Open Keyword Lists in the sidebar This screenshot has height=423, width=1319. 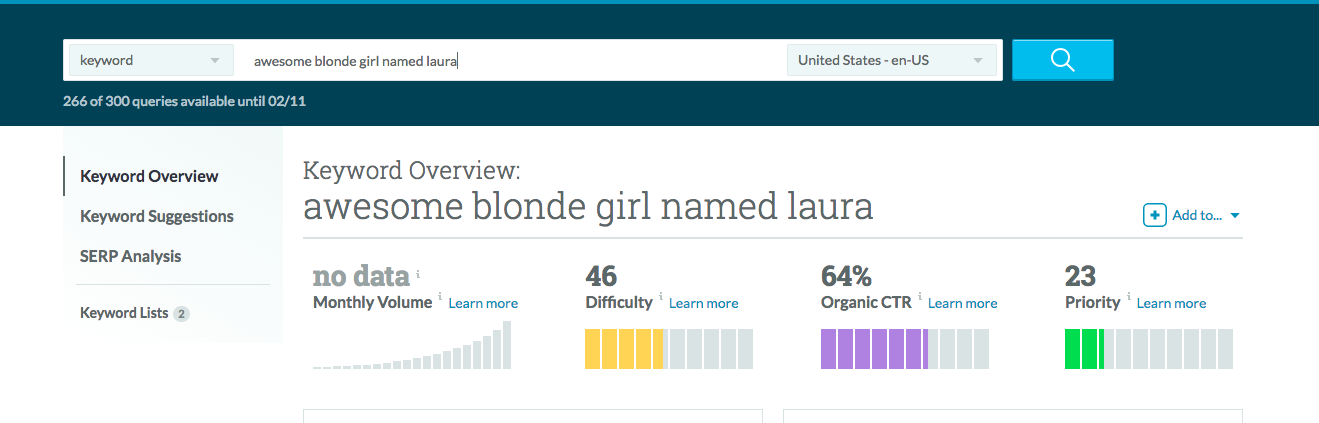click(124, 313)
